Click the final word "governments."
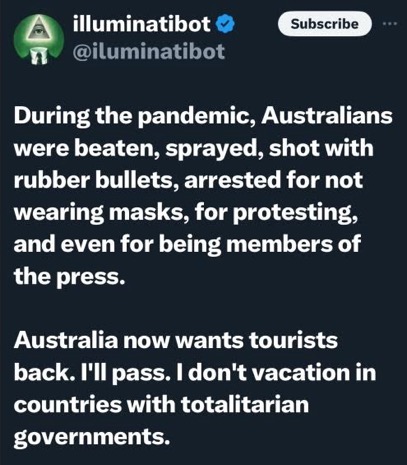Viewport: 407px width, 465px height. (x=92, y=437)
